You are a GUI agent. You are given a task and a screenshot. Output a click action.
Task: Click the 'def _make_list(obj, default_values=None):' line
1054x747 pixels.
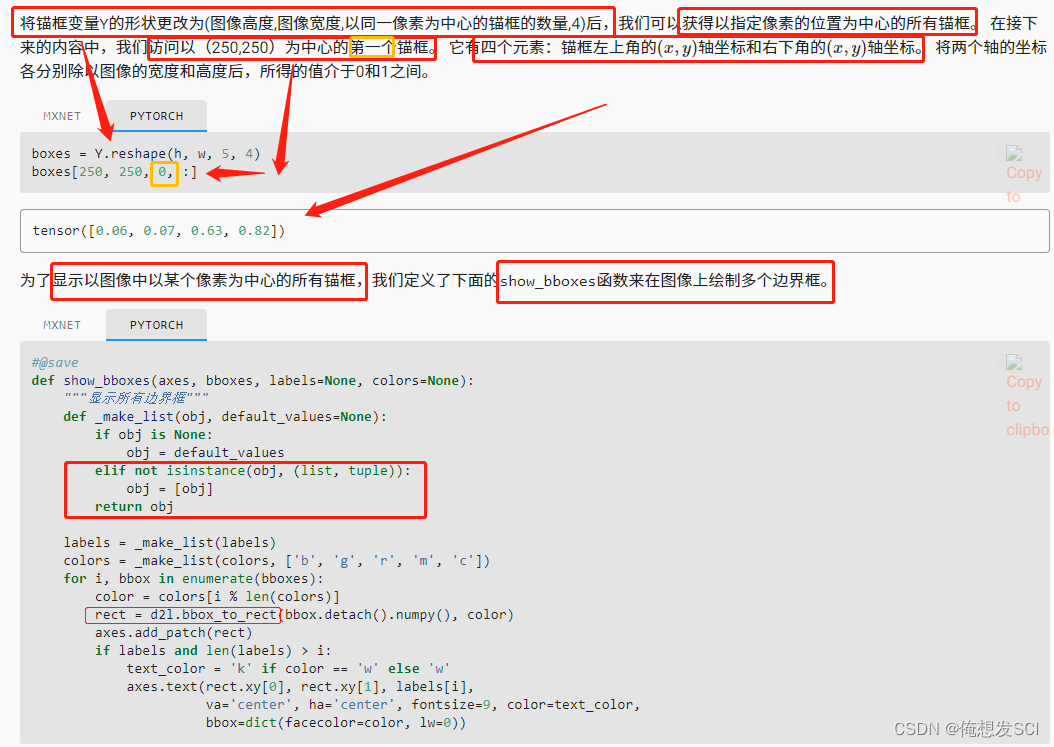click(x=225, y=417)
